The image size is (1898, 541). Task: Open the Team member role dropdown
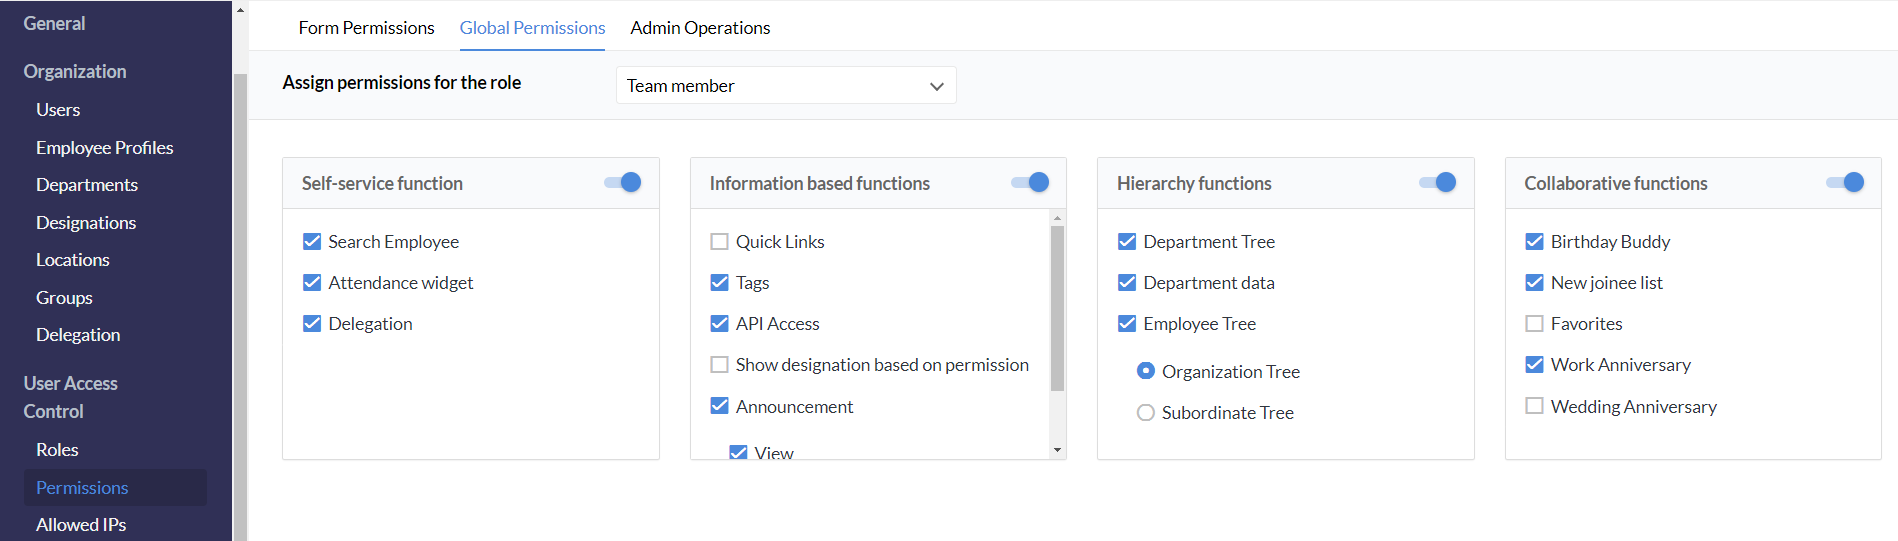click(785, 86)
